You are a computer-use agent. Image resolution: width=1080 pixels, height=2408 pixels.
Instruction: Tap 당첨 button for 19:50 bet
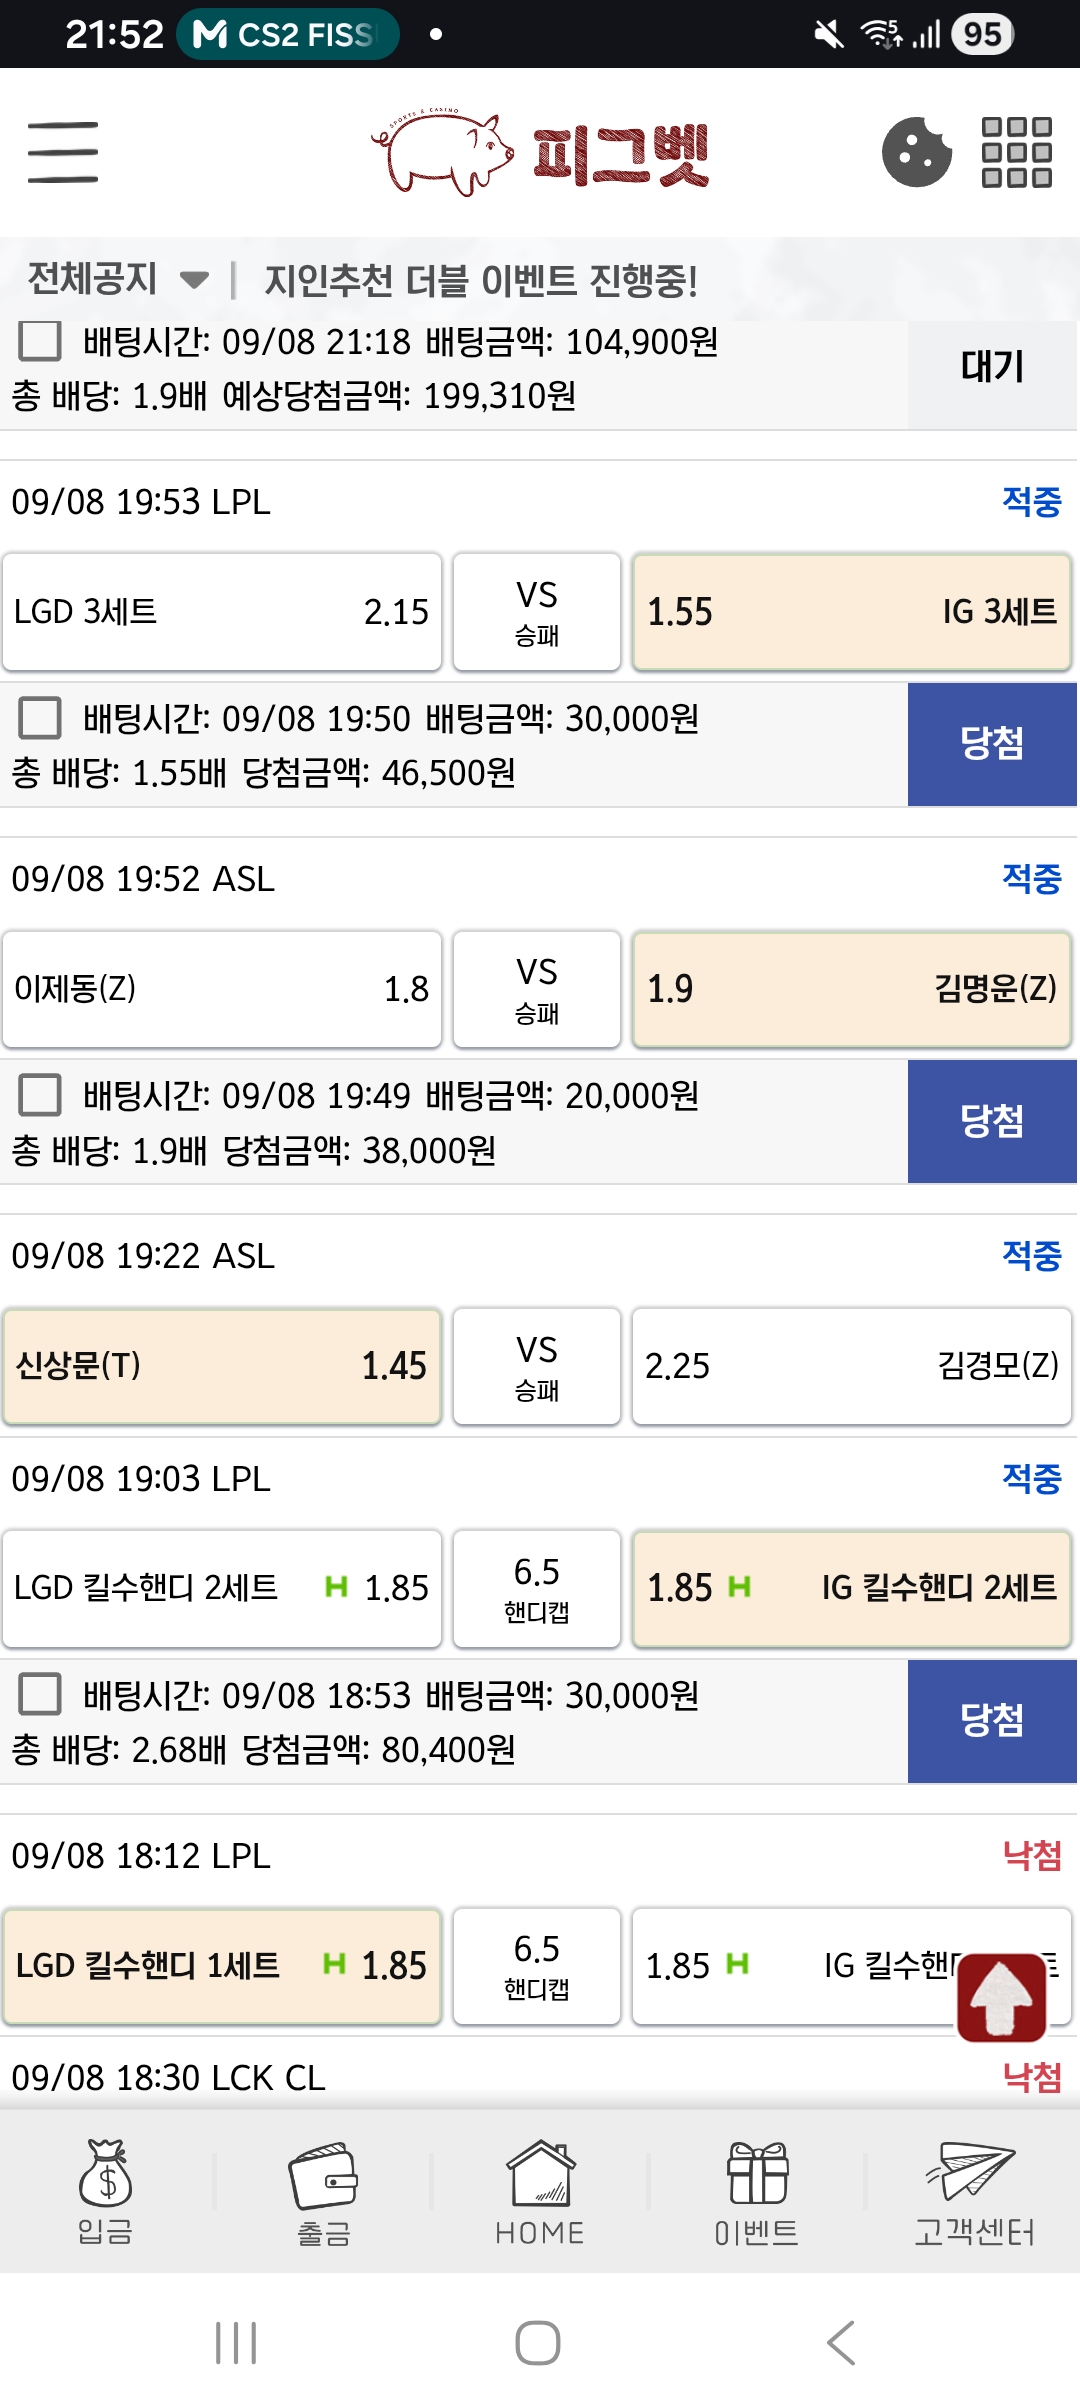[x=992, y=744]
